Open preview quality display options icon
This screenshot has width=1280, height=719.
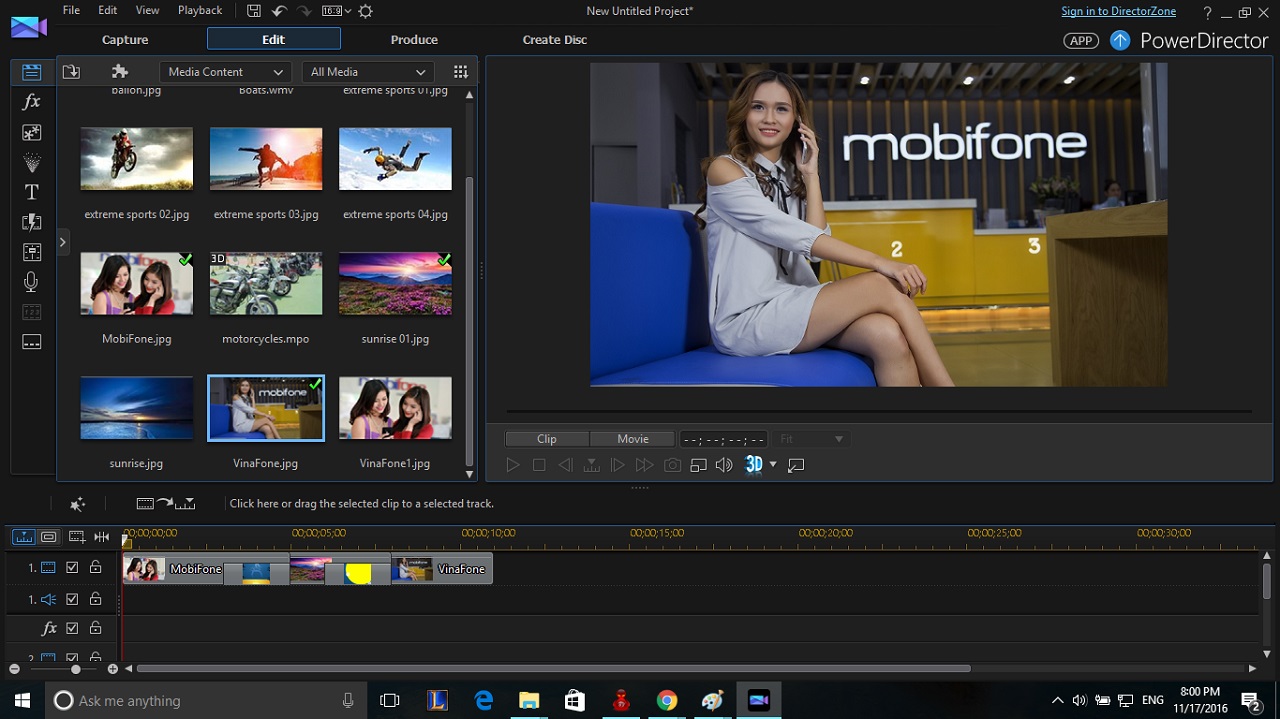pos(699,465)
